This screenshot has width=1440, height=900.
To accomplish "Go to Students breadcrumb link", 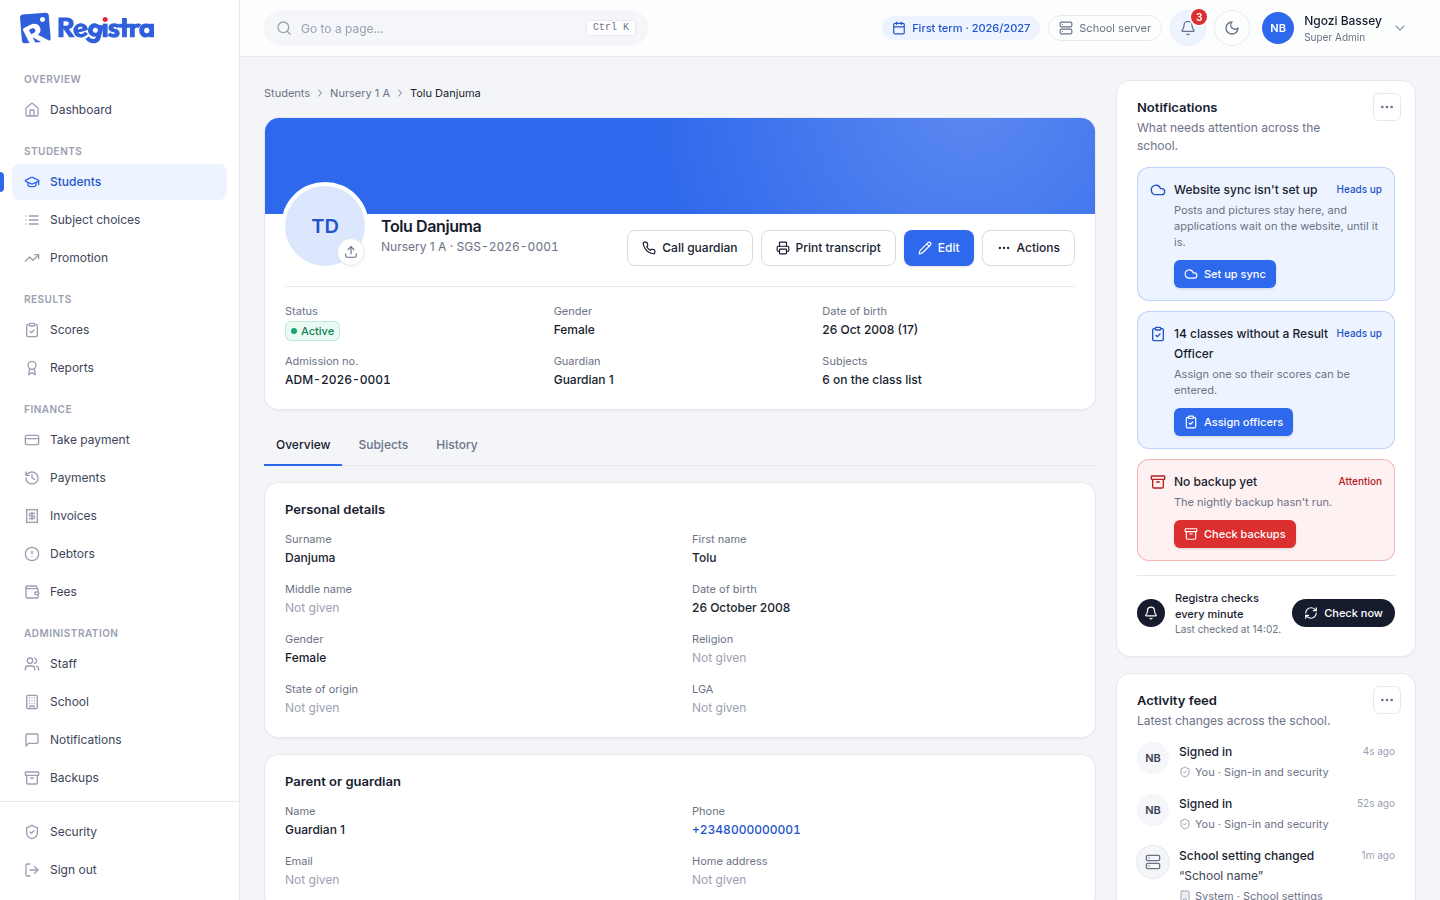I will point(287,93).
